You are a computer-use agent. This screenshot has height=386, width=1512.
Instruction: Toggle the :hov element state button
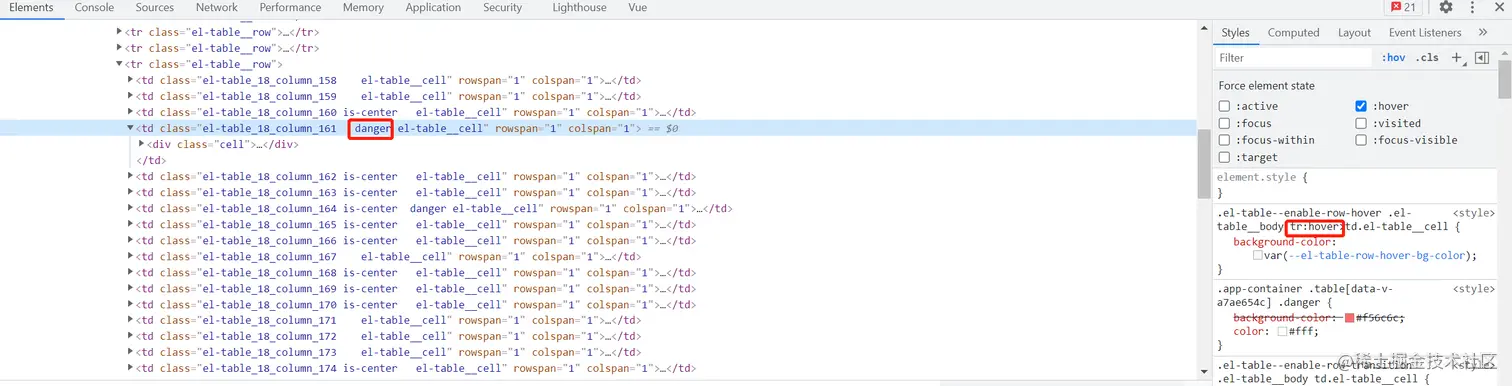click(x=1393, y=58)
